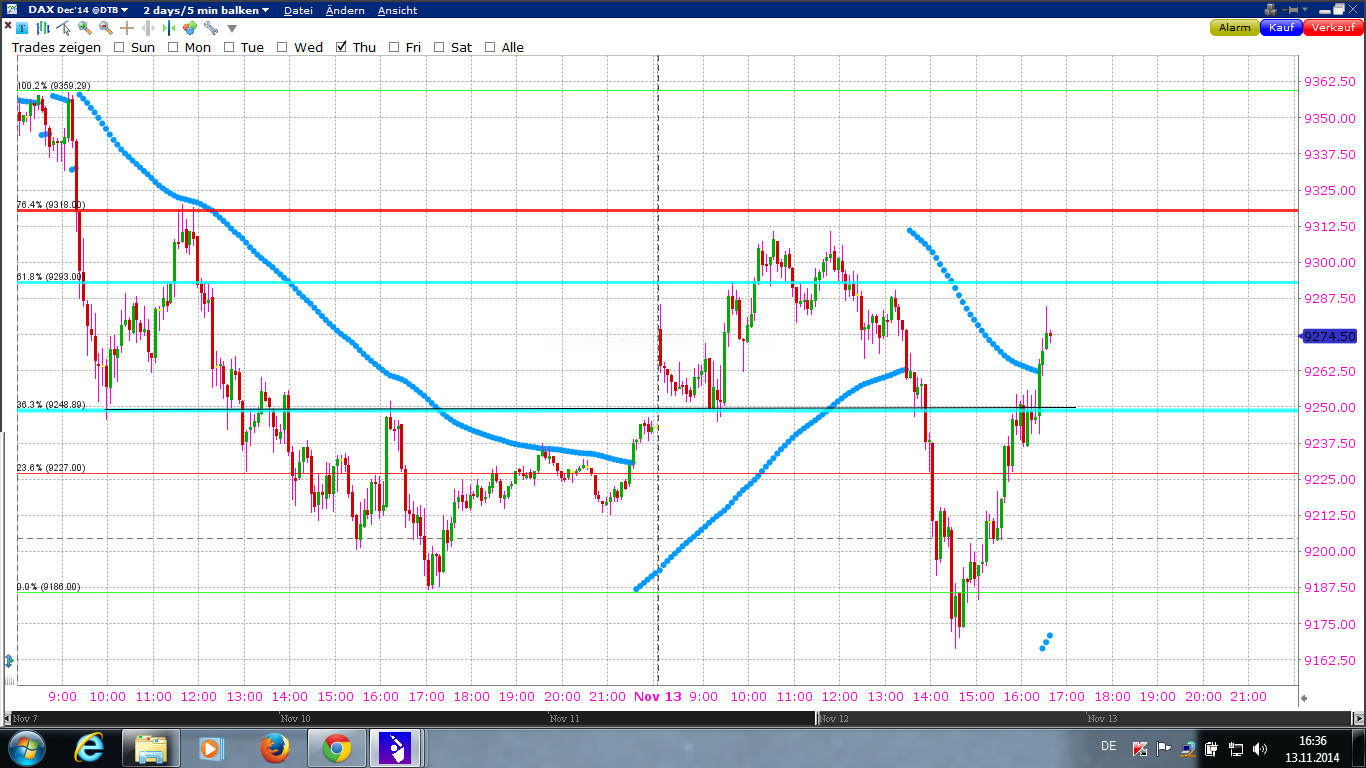
Task: Open the chart bar style icon
Action: tap(43, 28)
